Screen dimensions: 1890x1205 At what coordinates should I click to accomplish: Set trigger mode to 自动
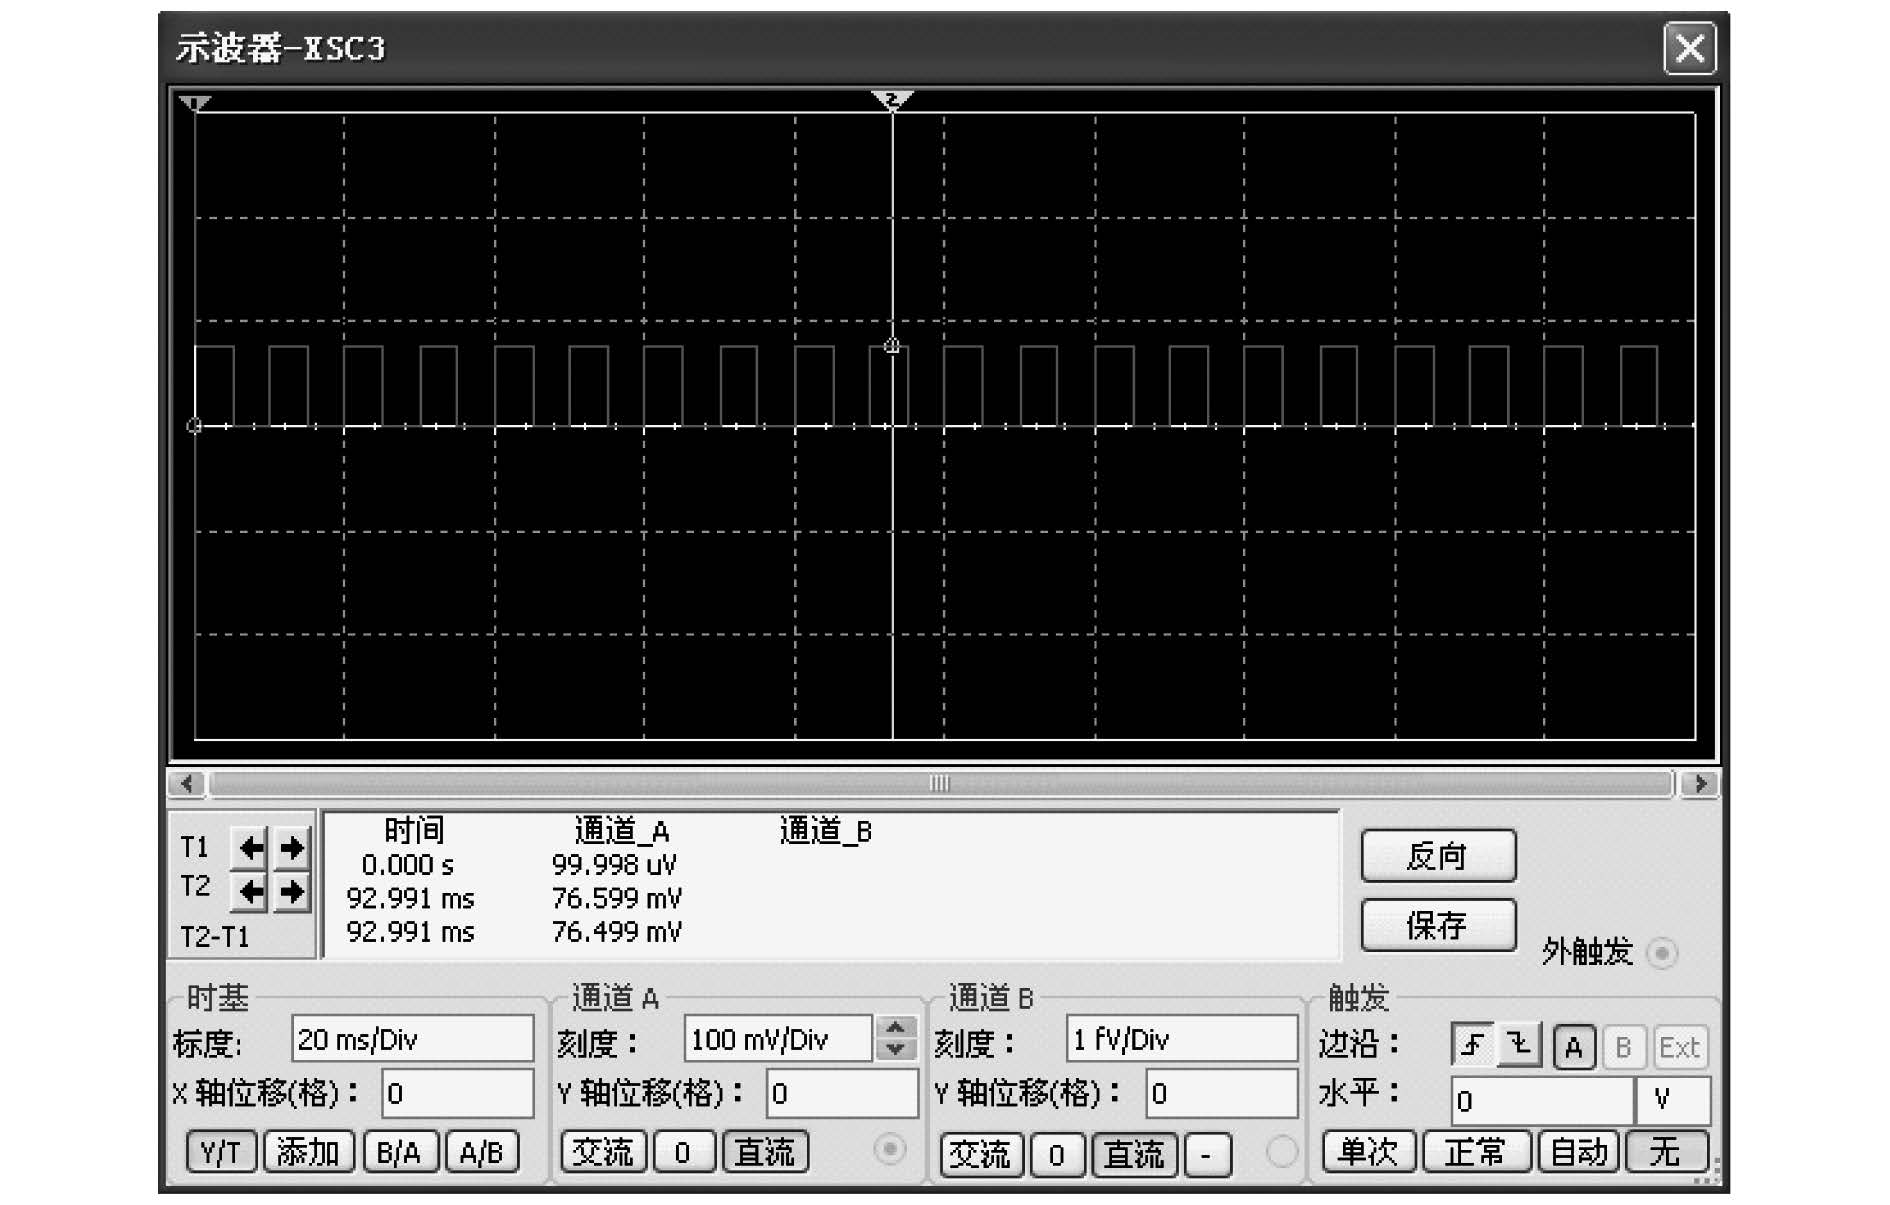pyautogui.click(x=1579, y=1151)
